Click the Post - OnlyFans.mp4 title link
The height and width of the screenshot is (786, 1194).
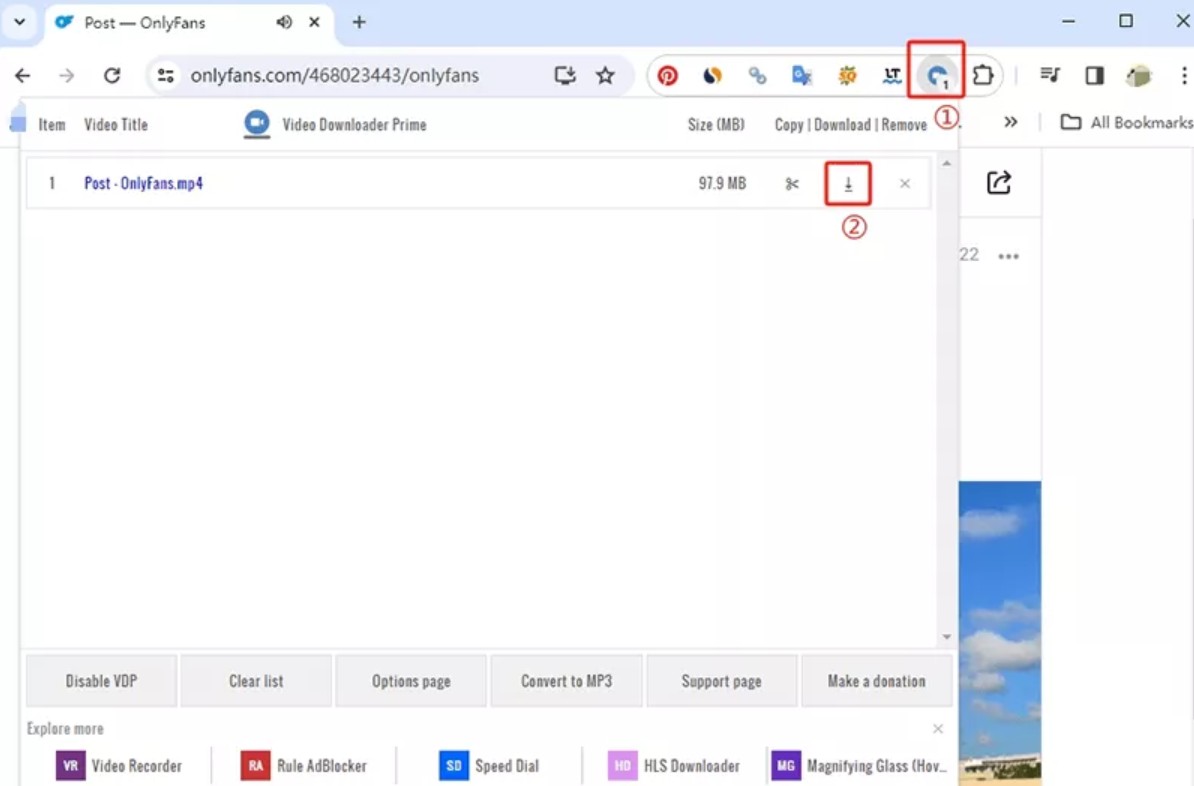143,184
